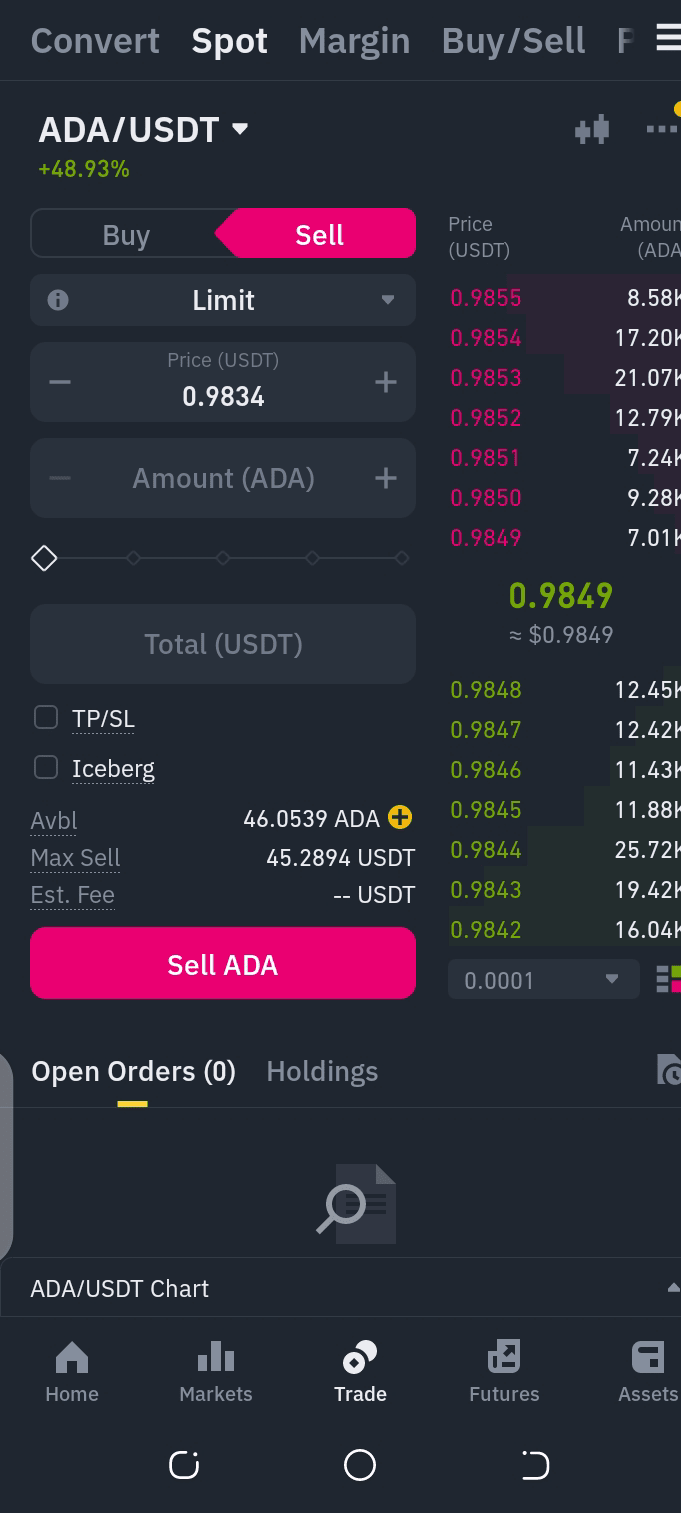Tick the Iceberg checkbox

[46, 767]
